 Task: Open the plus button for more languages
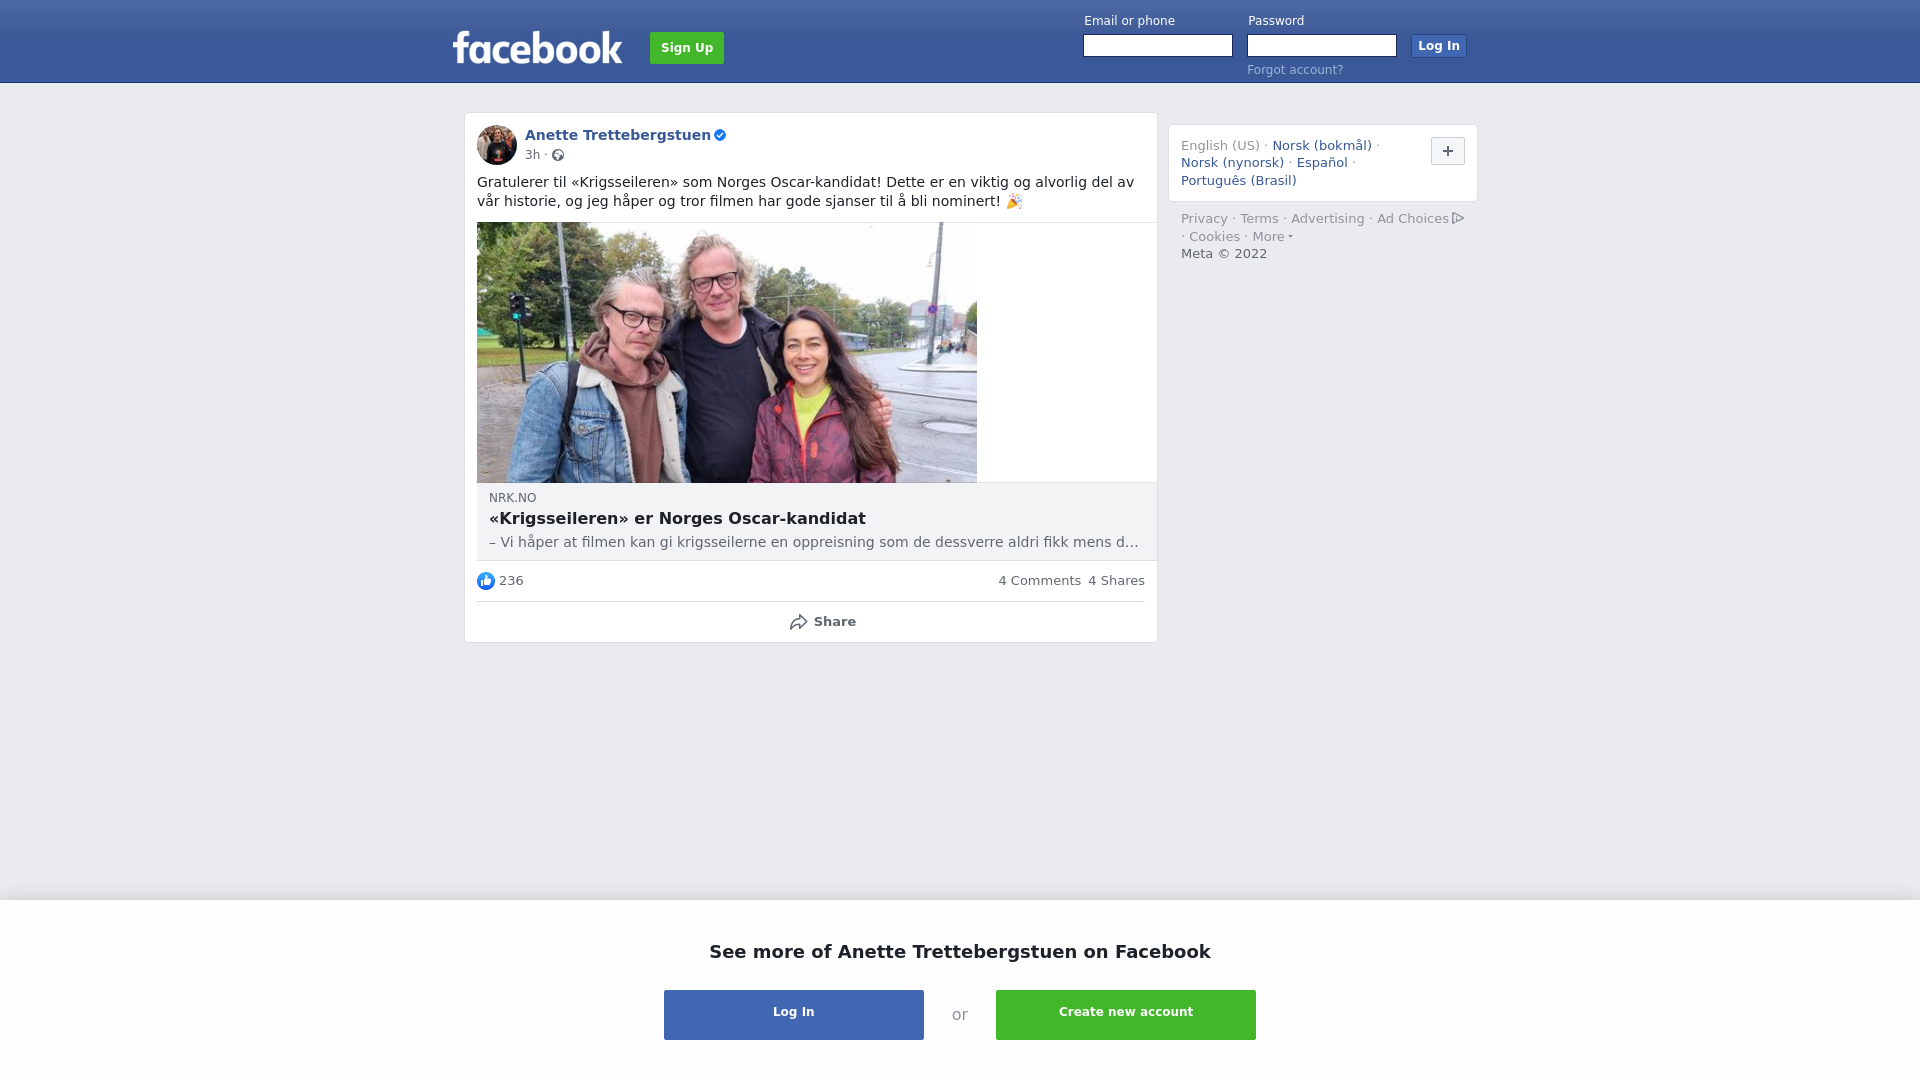coord(1448,151)
